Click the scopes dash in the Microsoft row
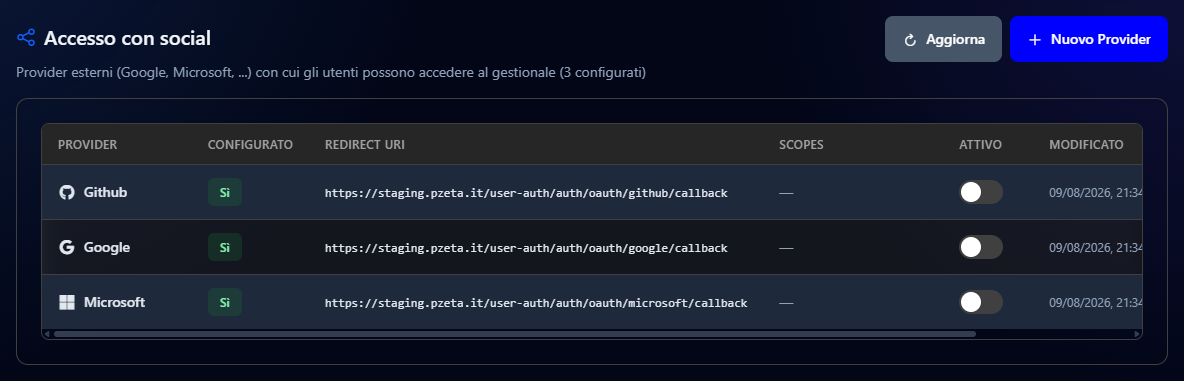Image resolution: width=1184 pixels, height=381 pixels. point(786,303)
